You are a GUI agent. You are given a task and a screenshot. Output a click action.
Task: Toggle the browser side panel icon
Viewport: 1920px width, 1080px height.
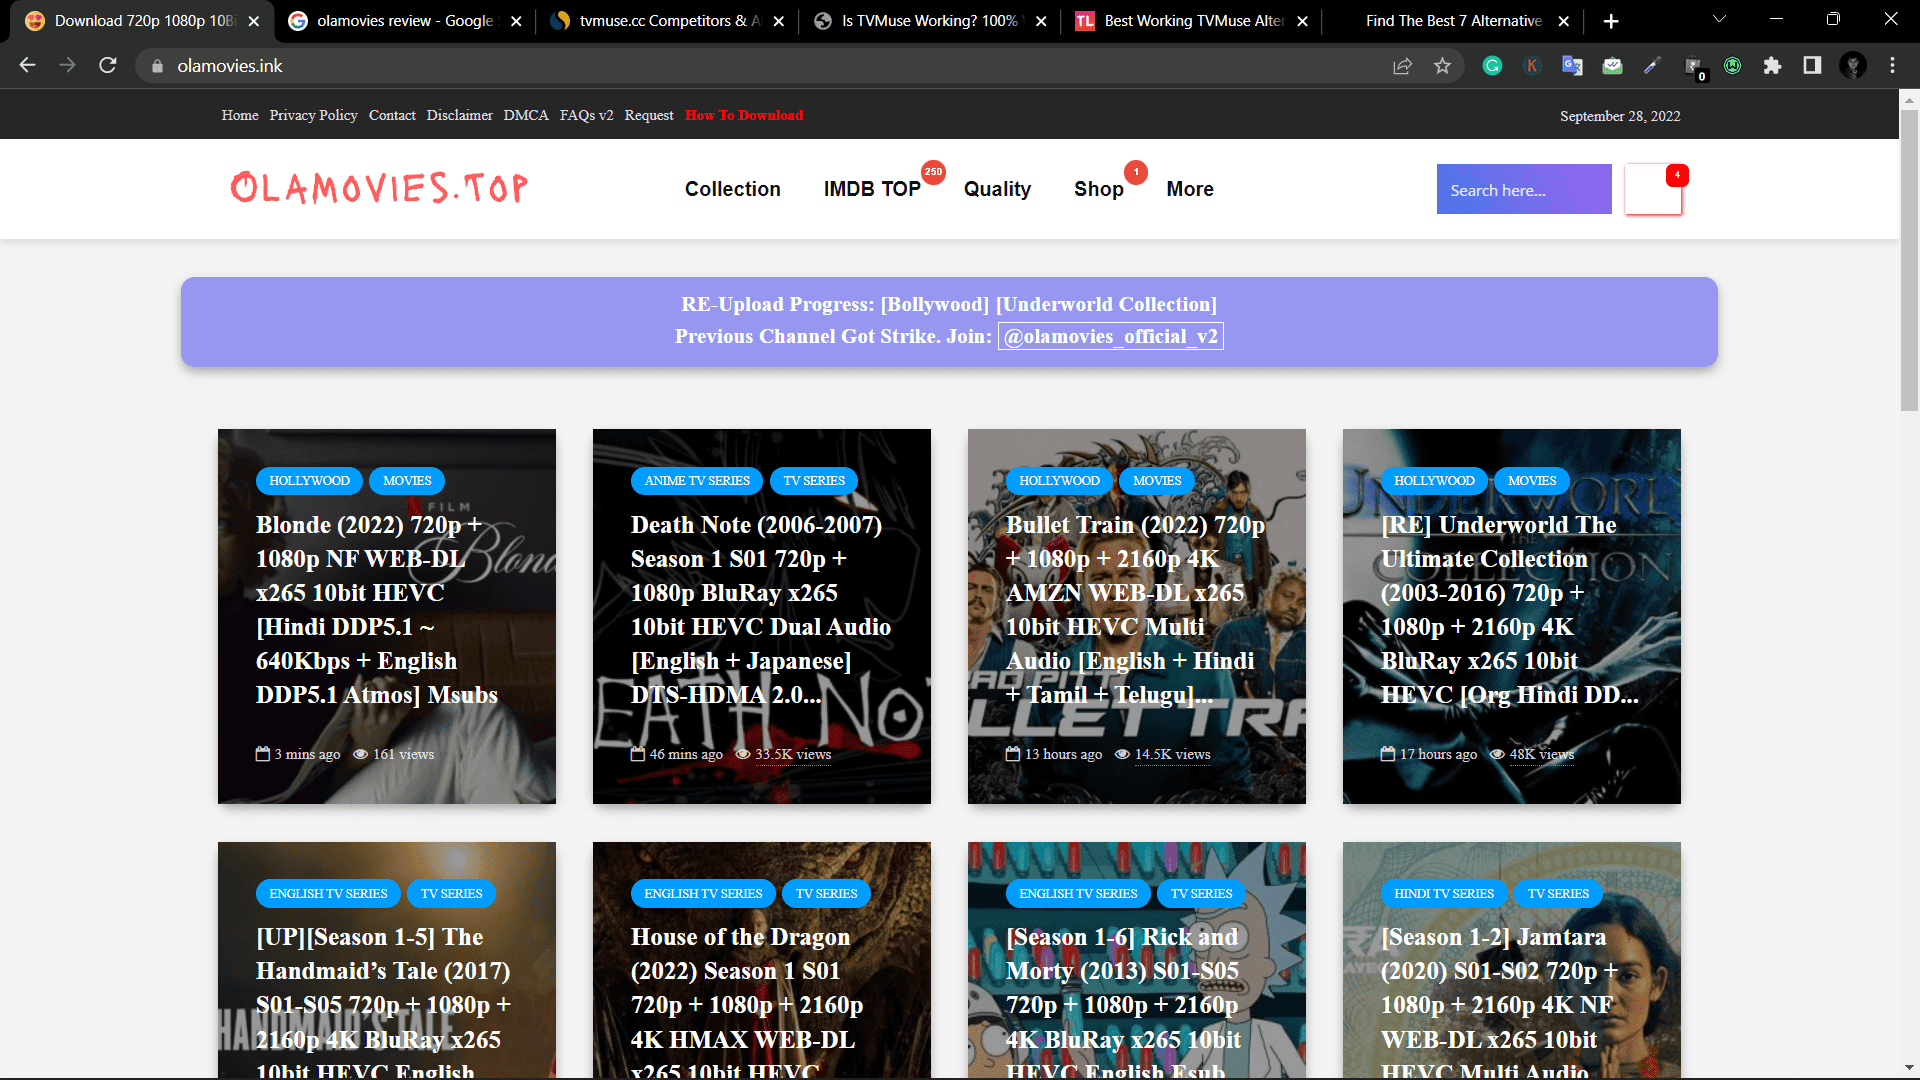click(x=1812, y=66)
